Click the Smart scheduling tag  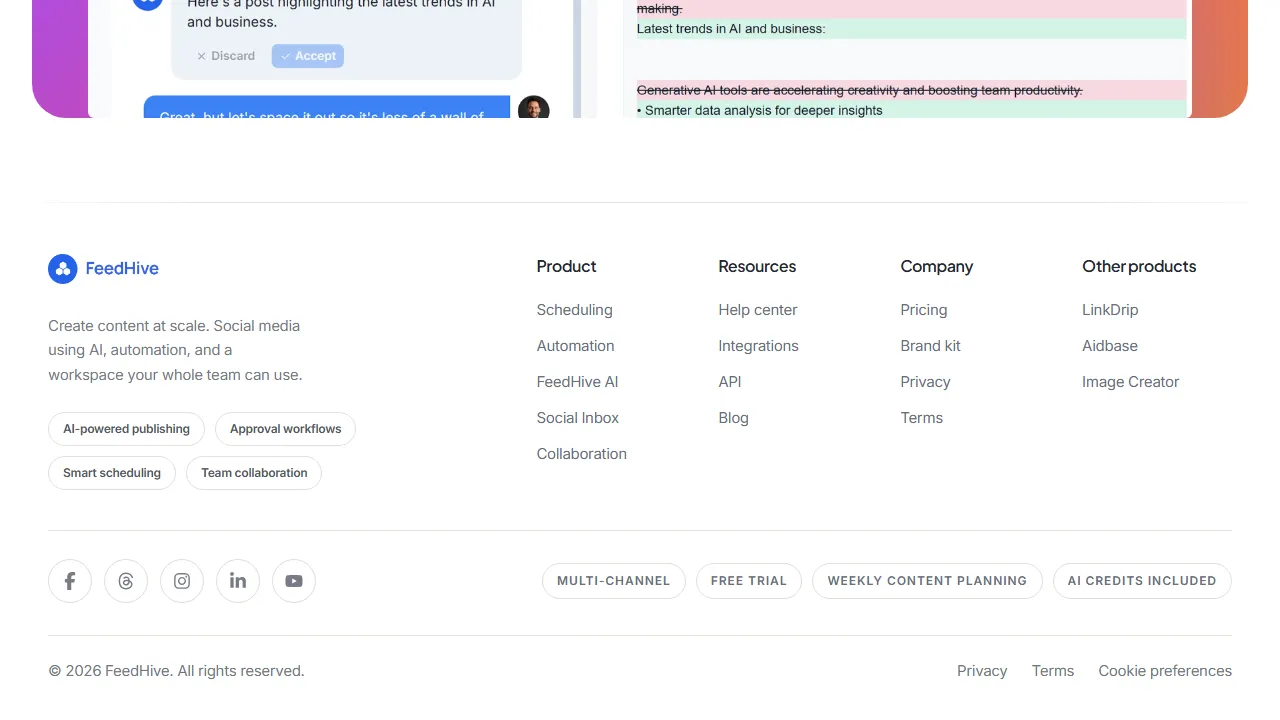click(x=112, y=473)
